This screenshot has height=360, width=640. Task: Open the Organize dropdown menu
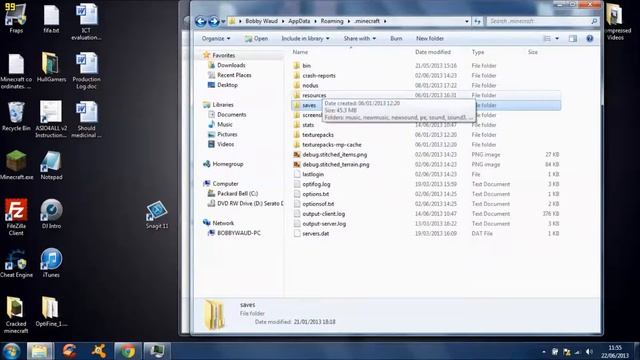(x=216, y=38)
